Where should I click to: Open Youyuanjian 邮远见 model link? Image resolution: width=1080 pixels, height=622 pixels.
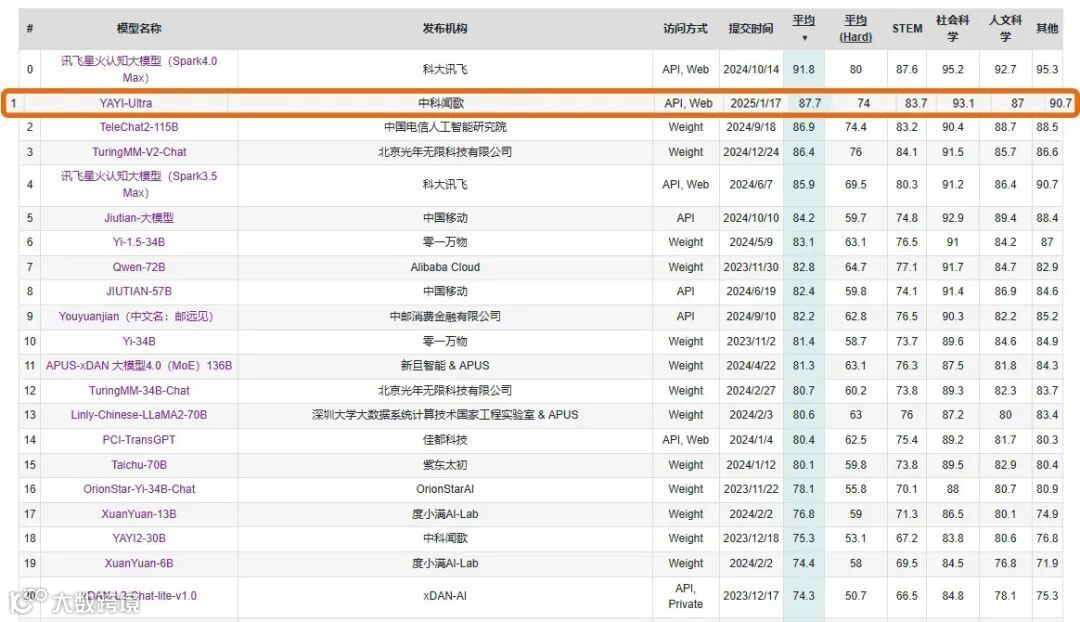(136, 316)
